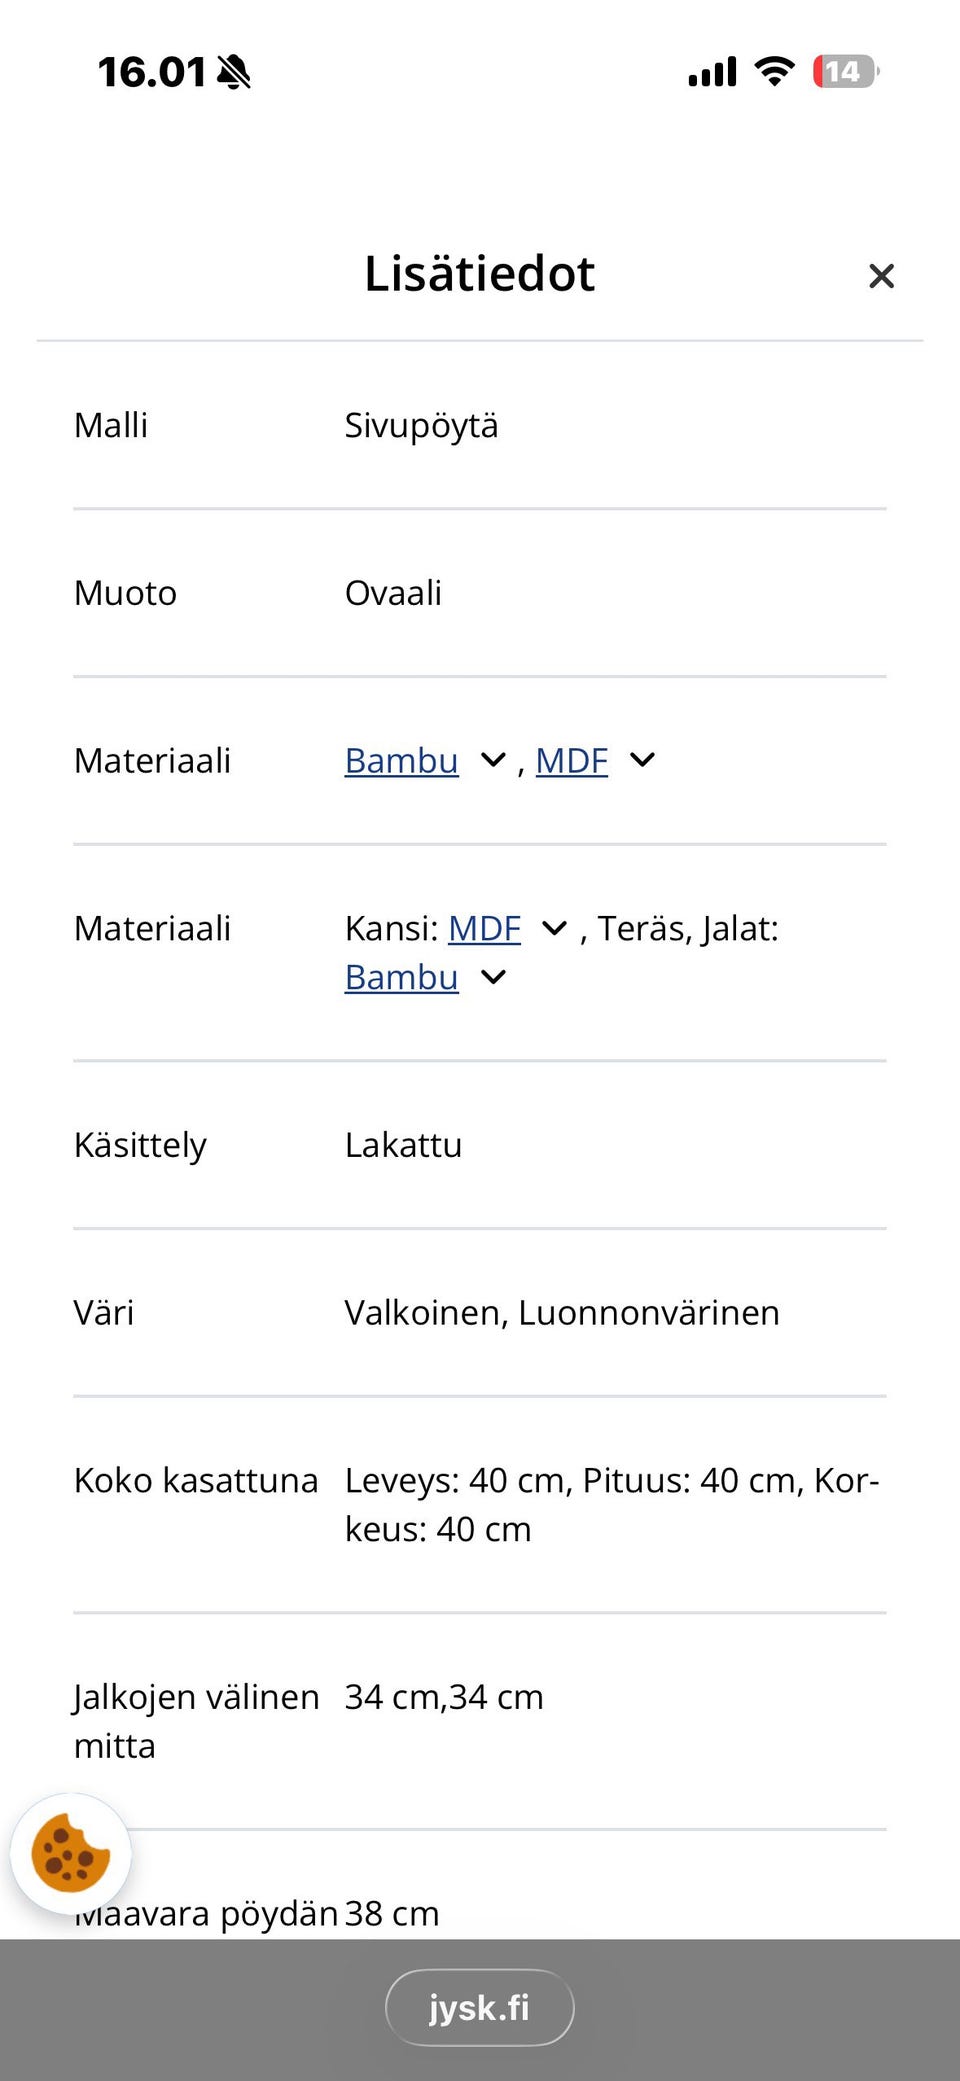The image size is (960, 2081).
Task: Click the Materiaali row label
Action: click(152, 761)
